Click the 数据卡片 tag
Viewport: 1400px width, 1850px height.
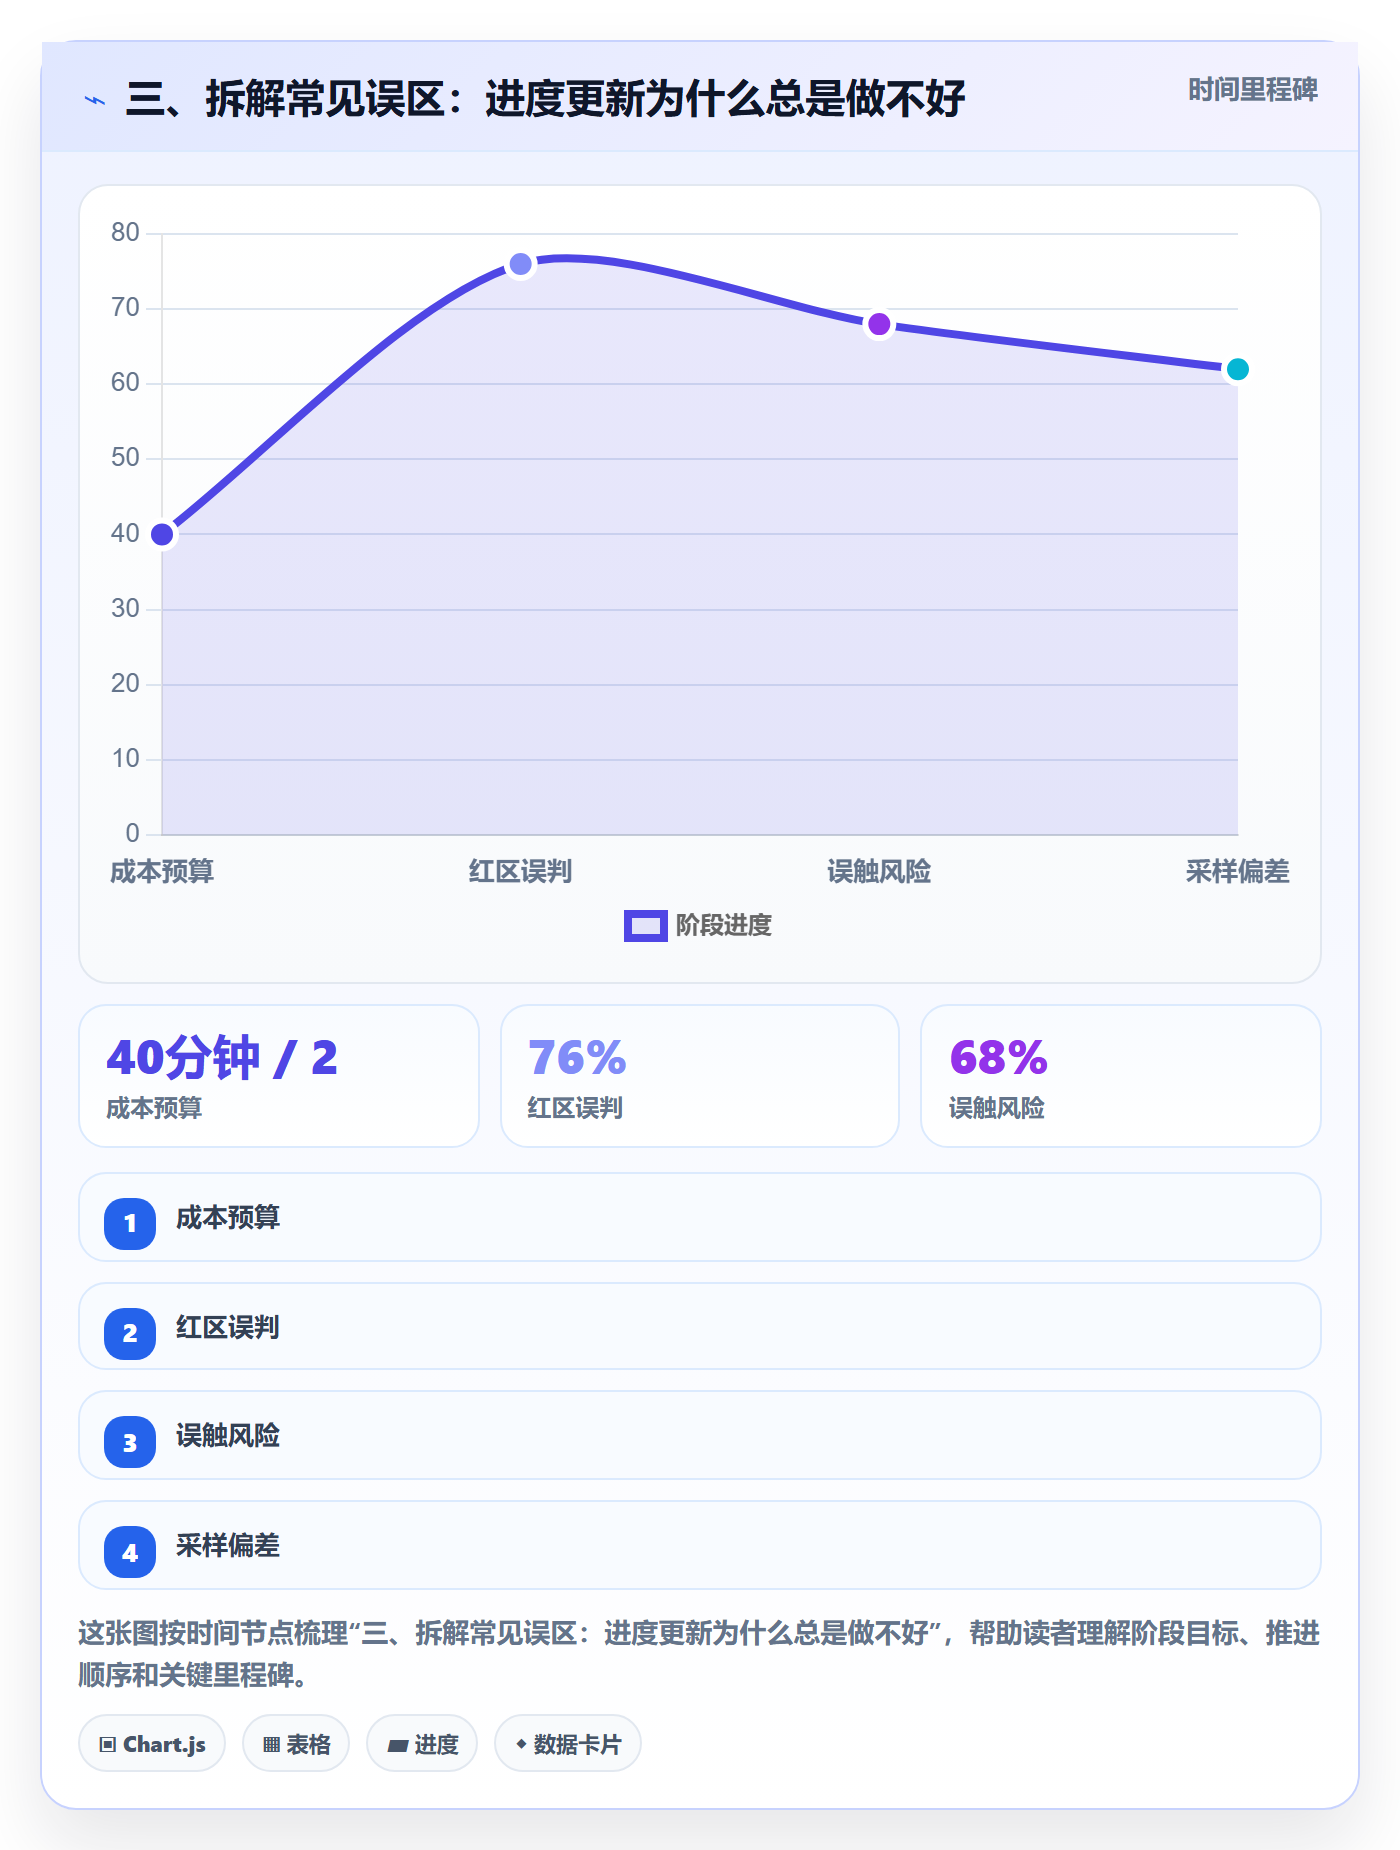tap(568, 1744)
